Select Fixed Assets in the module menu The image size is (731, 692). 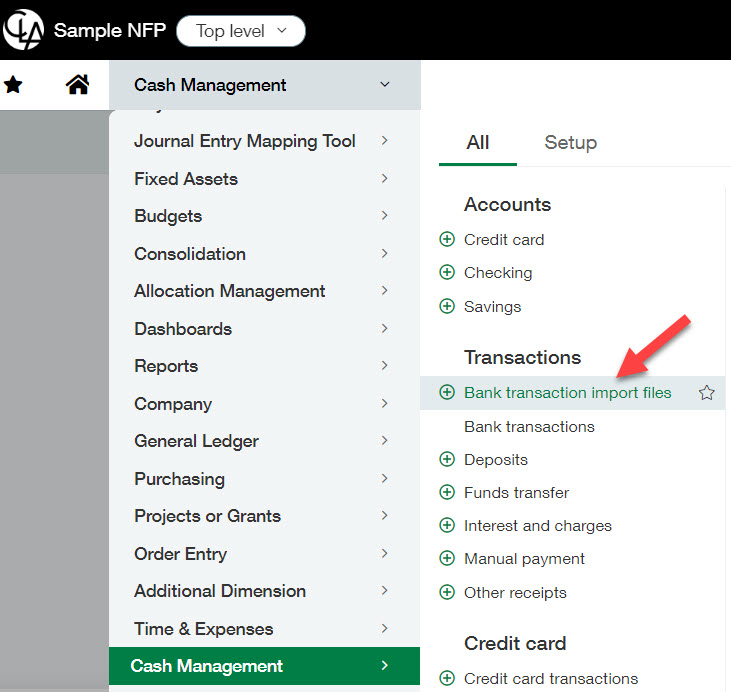[186, 179]
